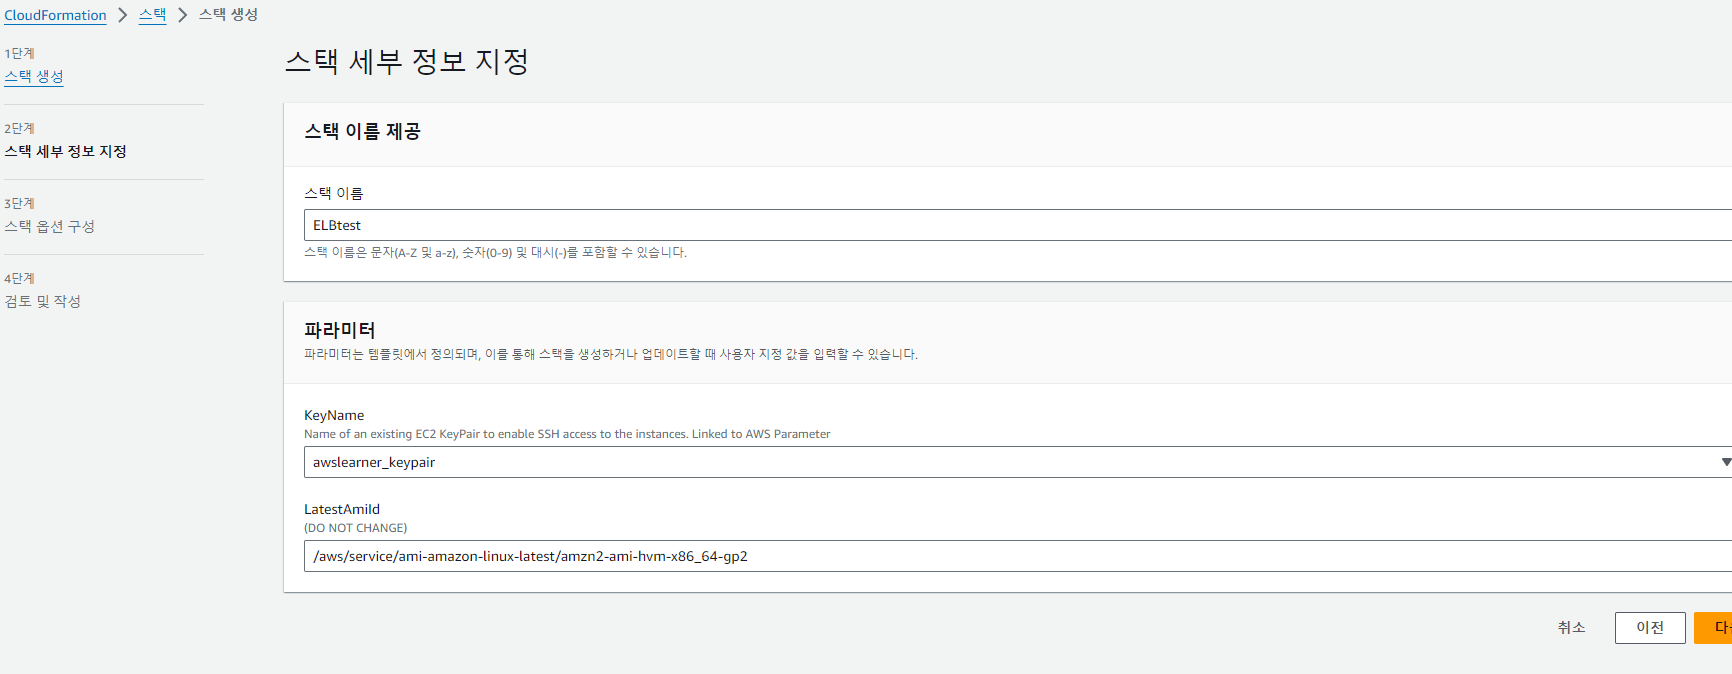The width and height of the screenshot is (1732, 674).
Task: Click the KeyName parameter label
Action: pos(334,415)
